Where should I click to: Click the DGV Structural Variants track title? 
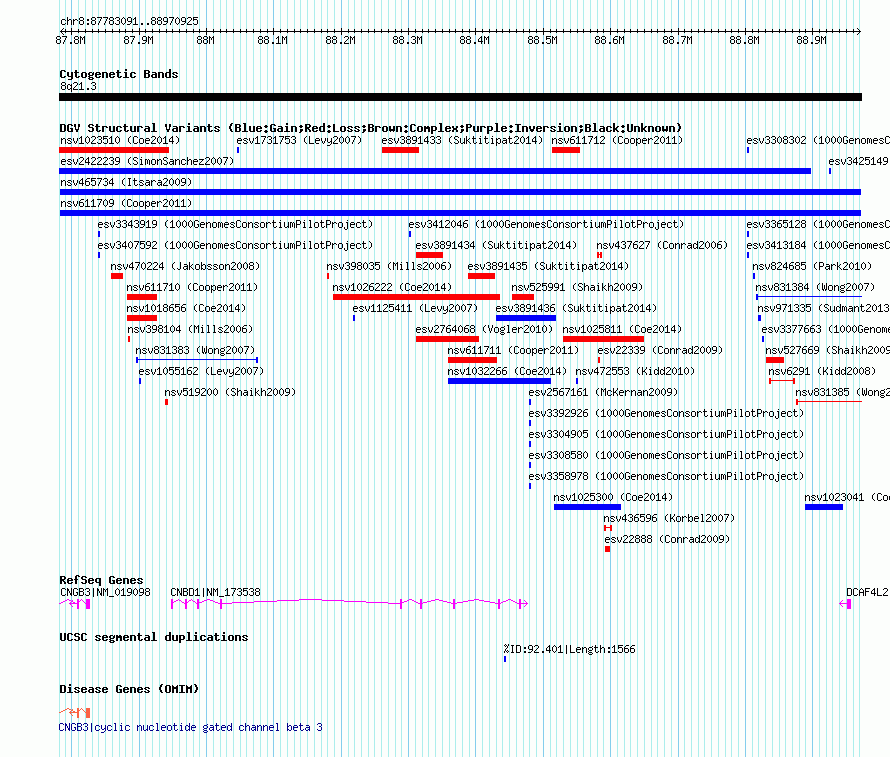371,128
